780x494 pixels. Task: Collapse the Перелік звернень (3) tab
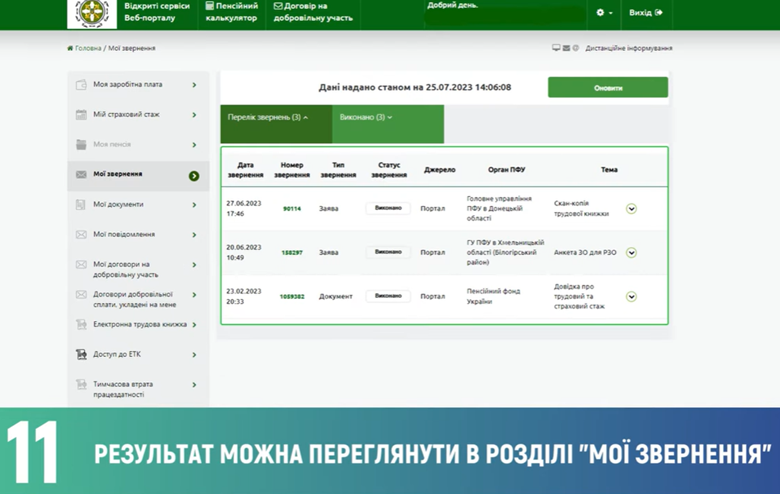pyautogui.click(x=267, y=117)
